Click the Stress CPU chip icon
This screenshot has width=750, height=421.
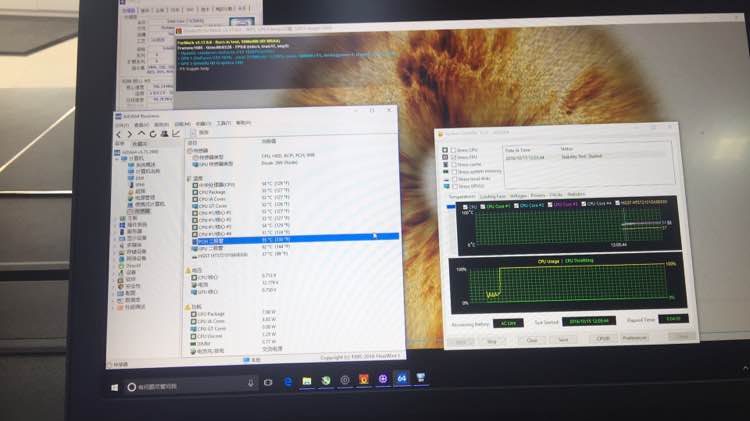pos(445,150)
